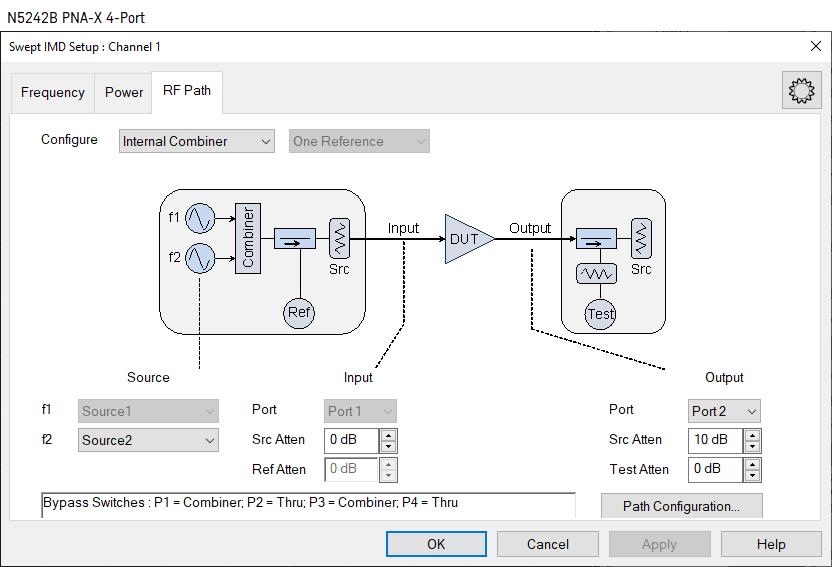
Task: Click the Ref receiver circle
Action: pos(299,312)
